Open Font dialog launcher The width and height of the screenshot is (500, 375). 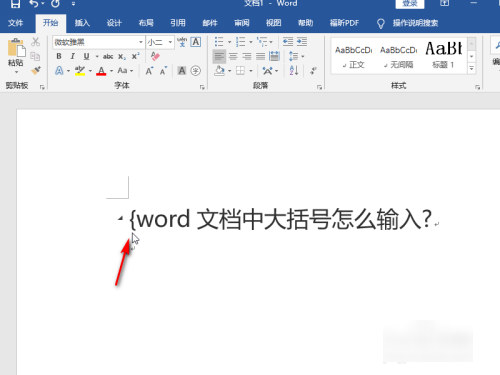202,87
